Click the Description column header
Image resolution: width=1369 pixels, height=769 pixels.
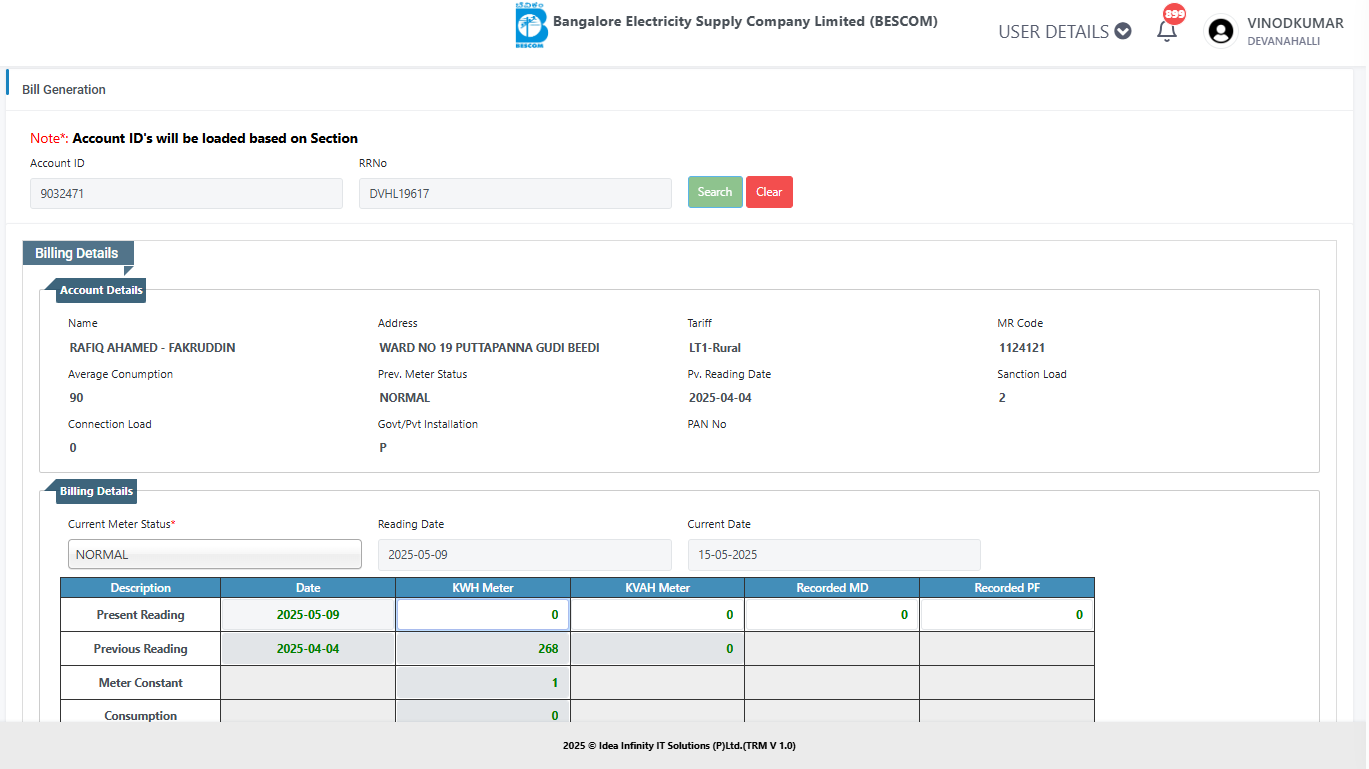pos(141,588)
